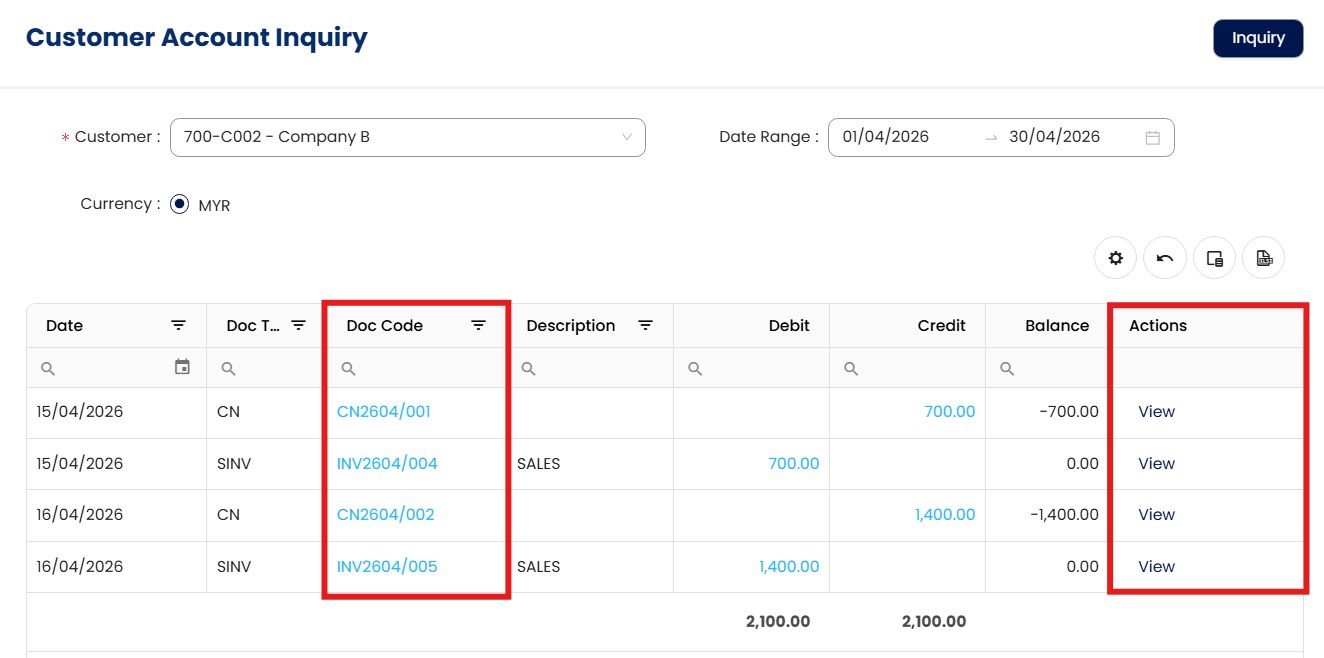Open the column chooser icon
Image resolution: width=1324 pixels, height=658 pixels.
1214,258
